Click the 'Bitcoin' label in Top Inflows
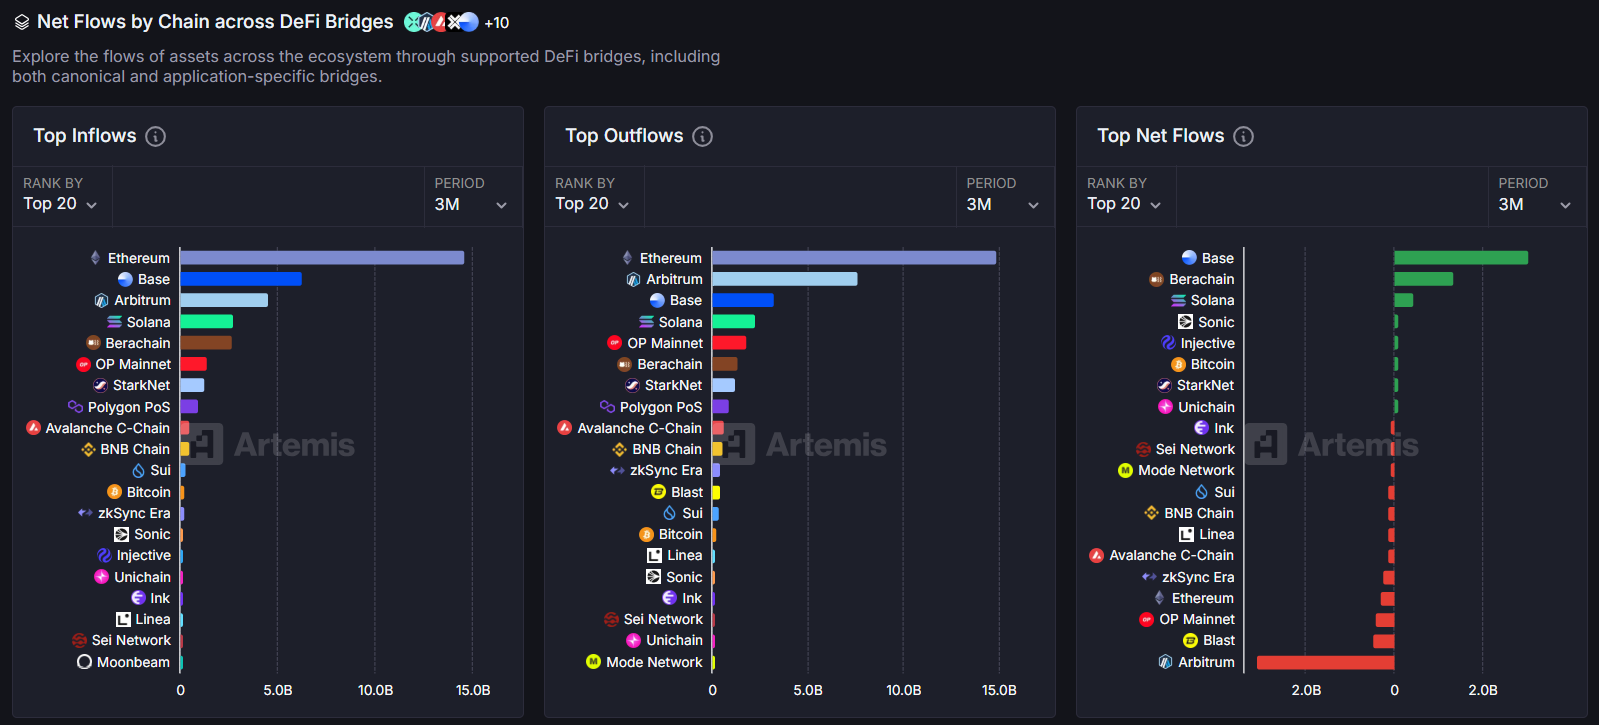 [x=149, y=492]
